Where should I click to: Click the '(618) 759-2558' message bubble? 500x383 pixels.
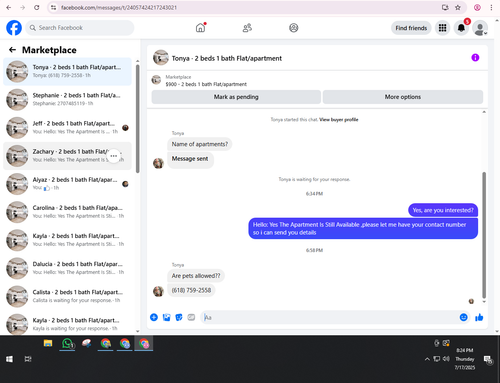(191, 290)
